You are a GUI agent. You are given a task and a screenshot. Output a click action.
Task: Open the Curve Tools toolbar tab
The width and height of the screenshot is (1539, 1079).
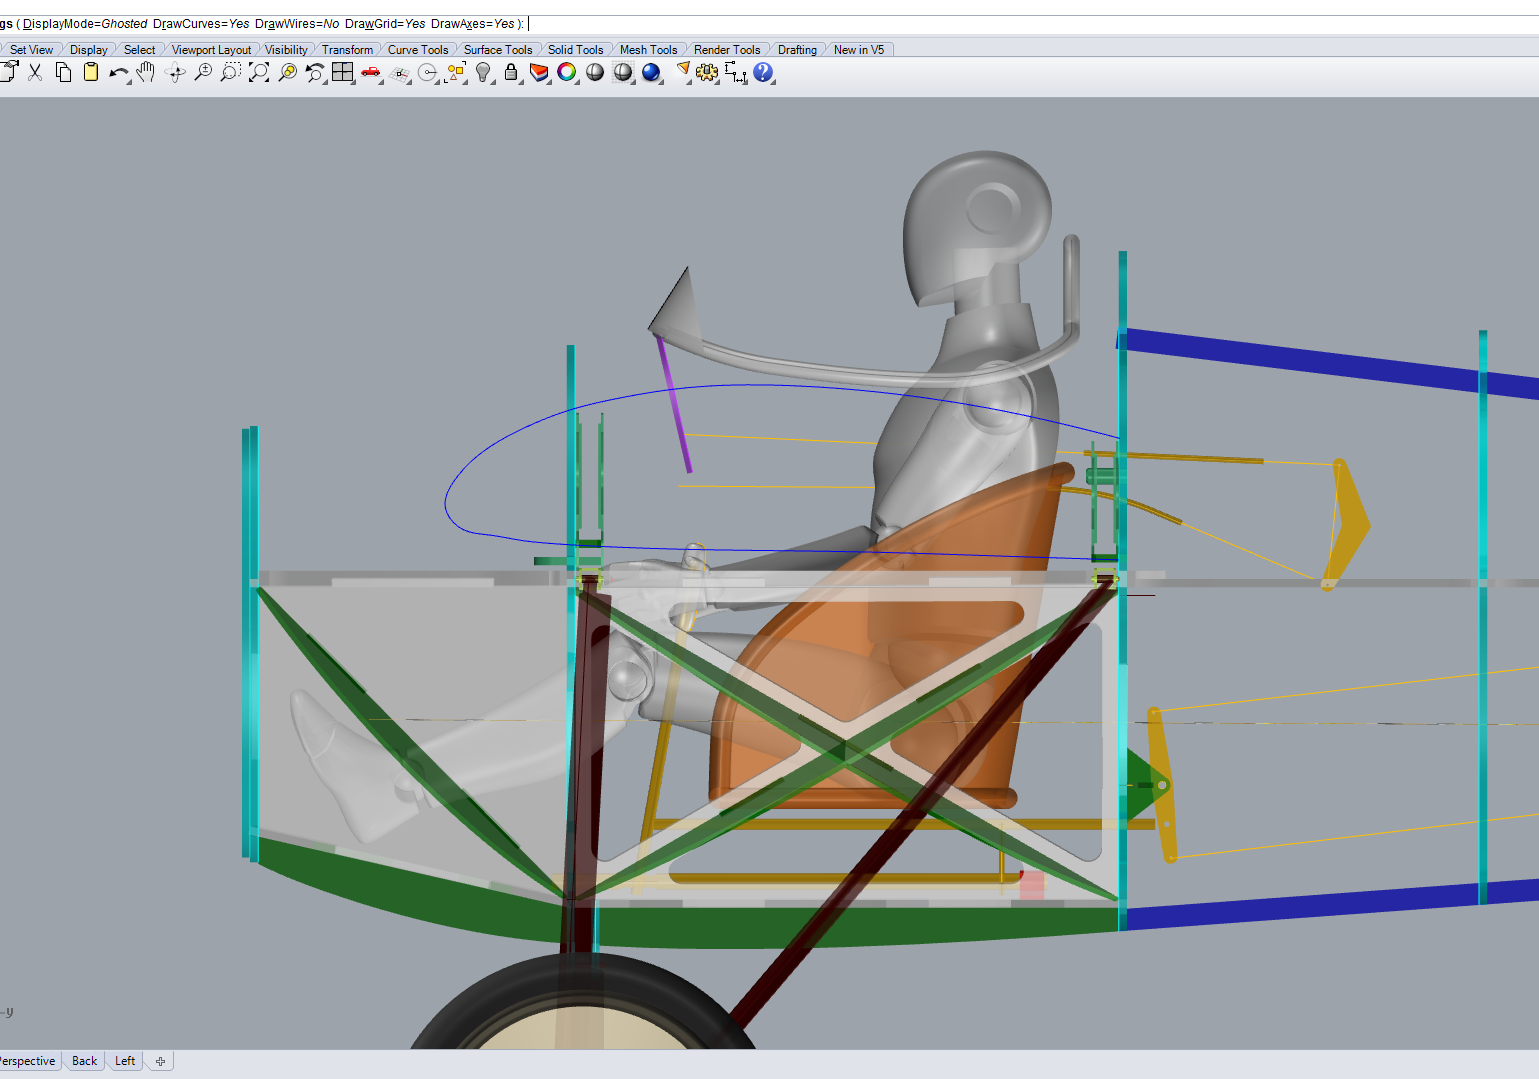coord(418,50)
